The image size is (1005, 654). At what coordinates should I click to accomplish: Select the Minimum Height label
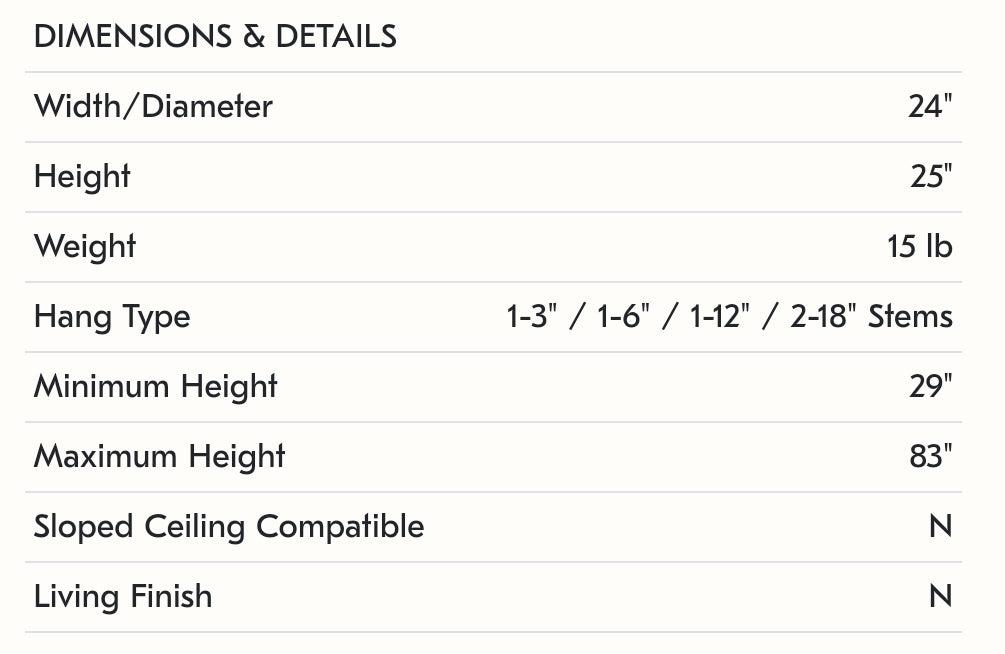(x=156, y=386)
